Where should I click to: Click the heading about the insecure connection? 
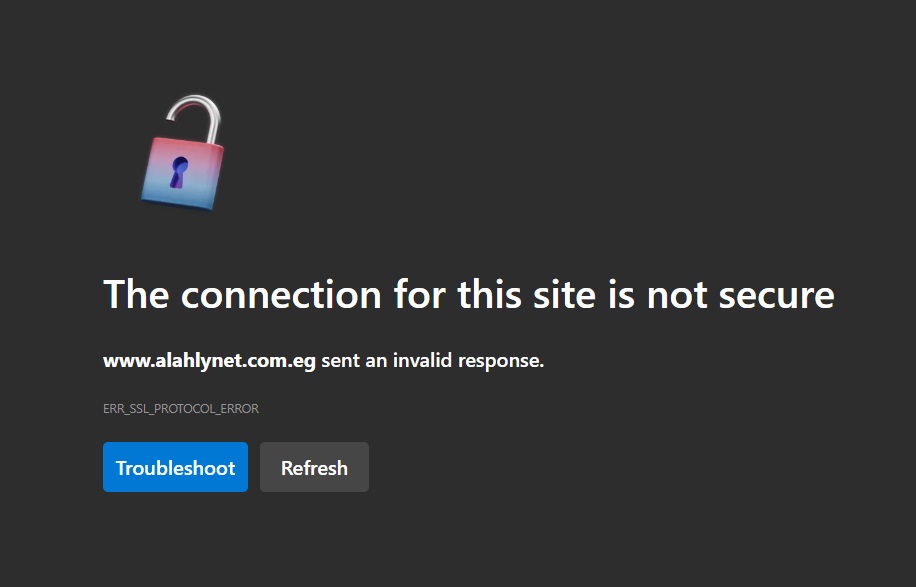coord(470,295)
